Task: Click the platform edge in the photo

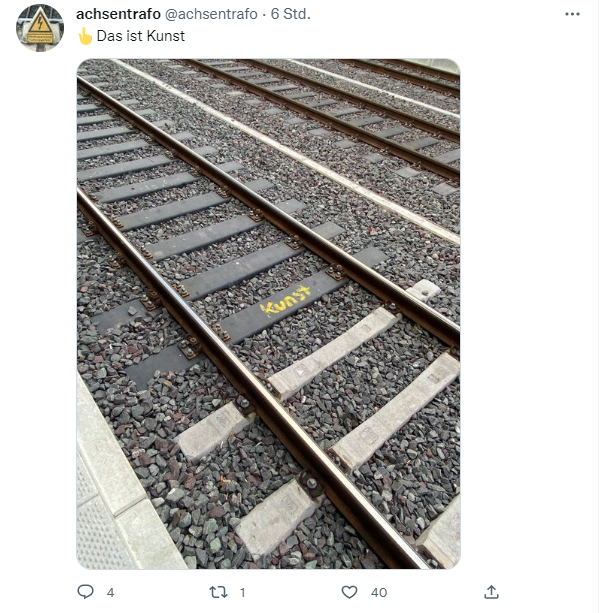Action: (113, 489)
